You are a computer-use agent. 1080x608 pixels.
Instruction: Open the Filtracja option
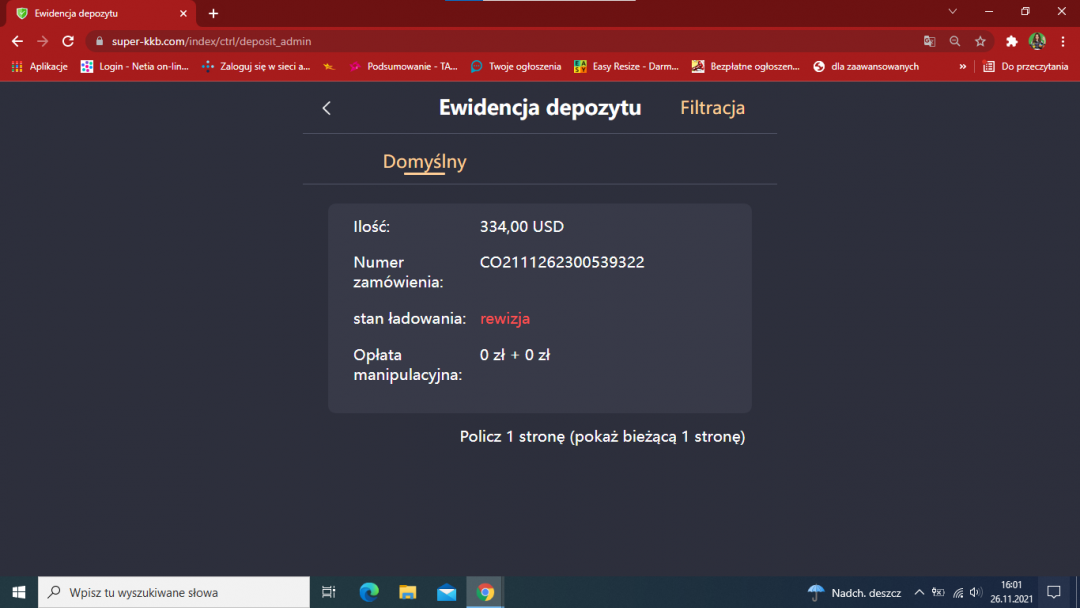click(x=712, y=107)
